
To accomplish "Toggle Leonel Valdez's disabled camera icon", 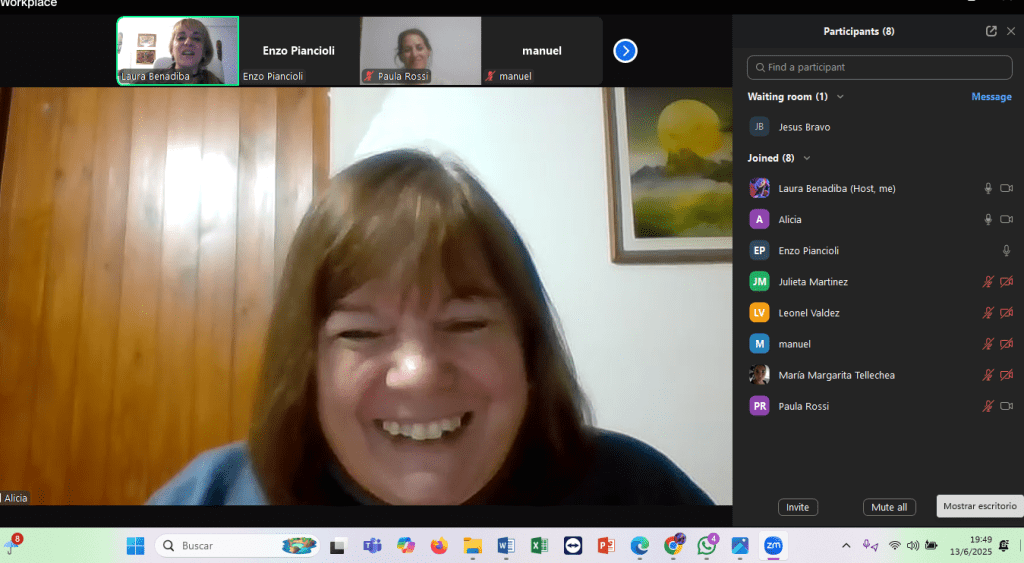I will point(1006,313).
